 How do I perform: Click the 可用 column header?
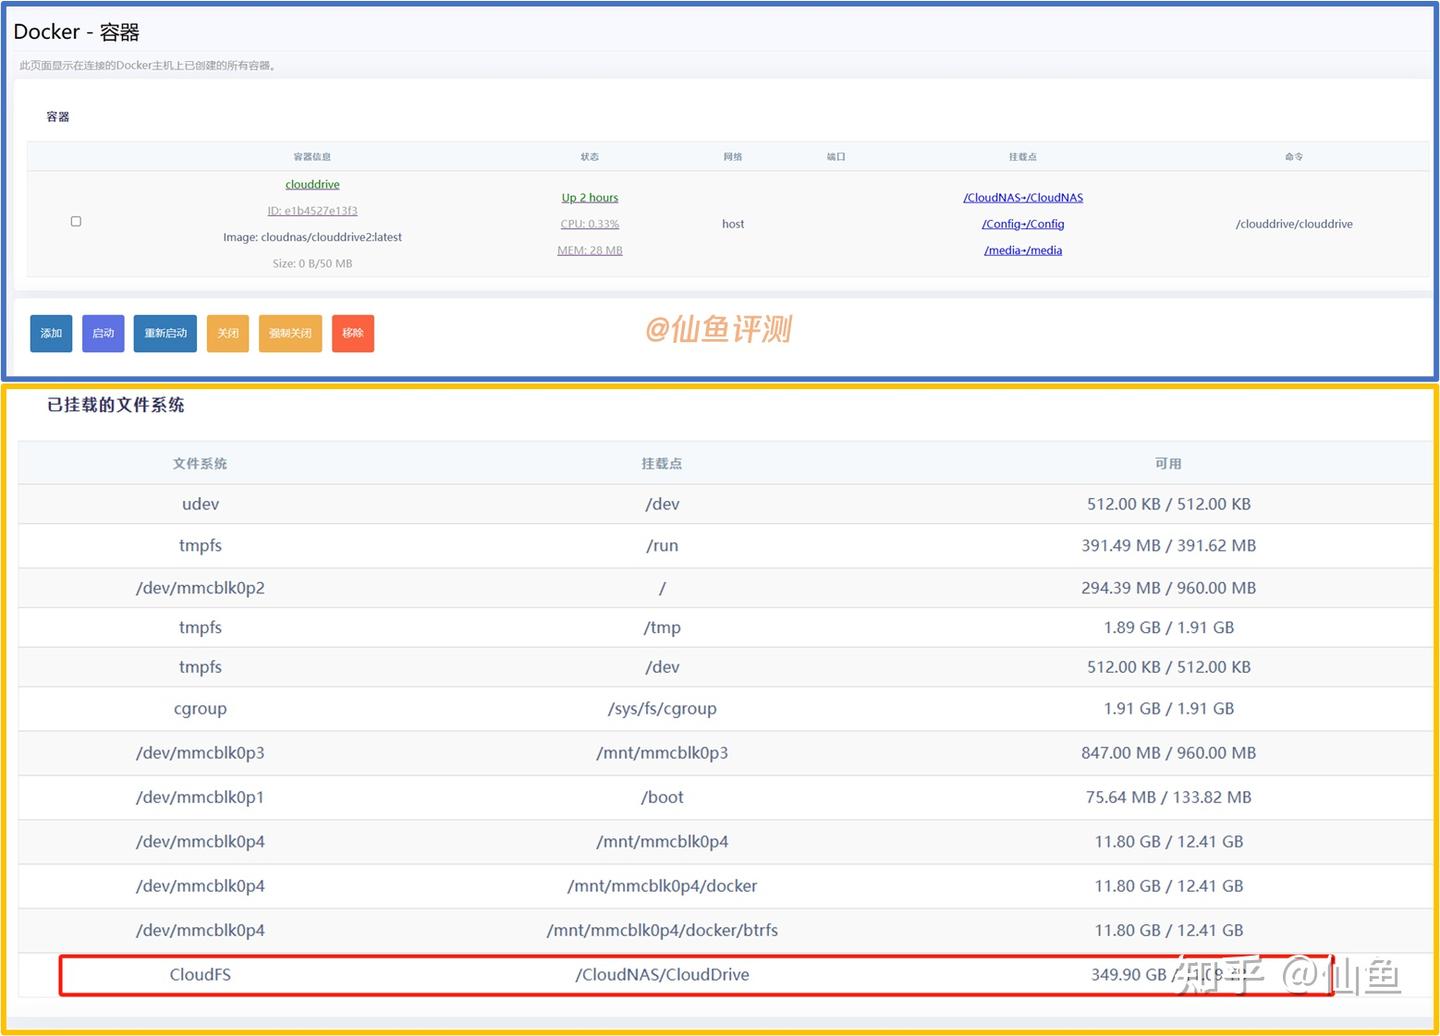point(1168,463)
